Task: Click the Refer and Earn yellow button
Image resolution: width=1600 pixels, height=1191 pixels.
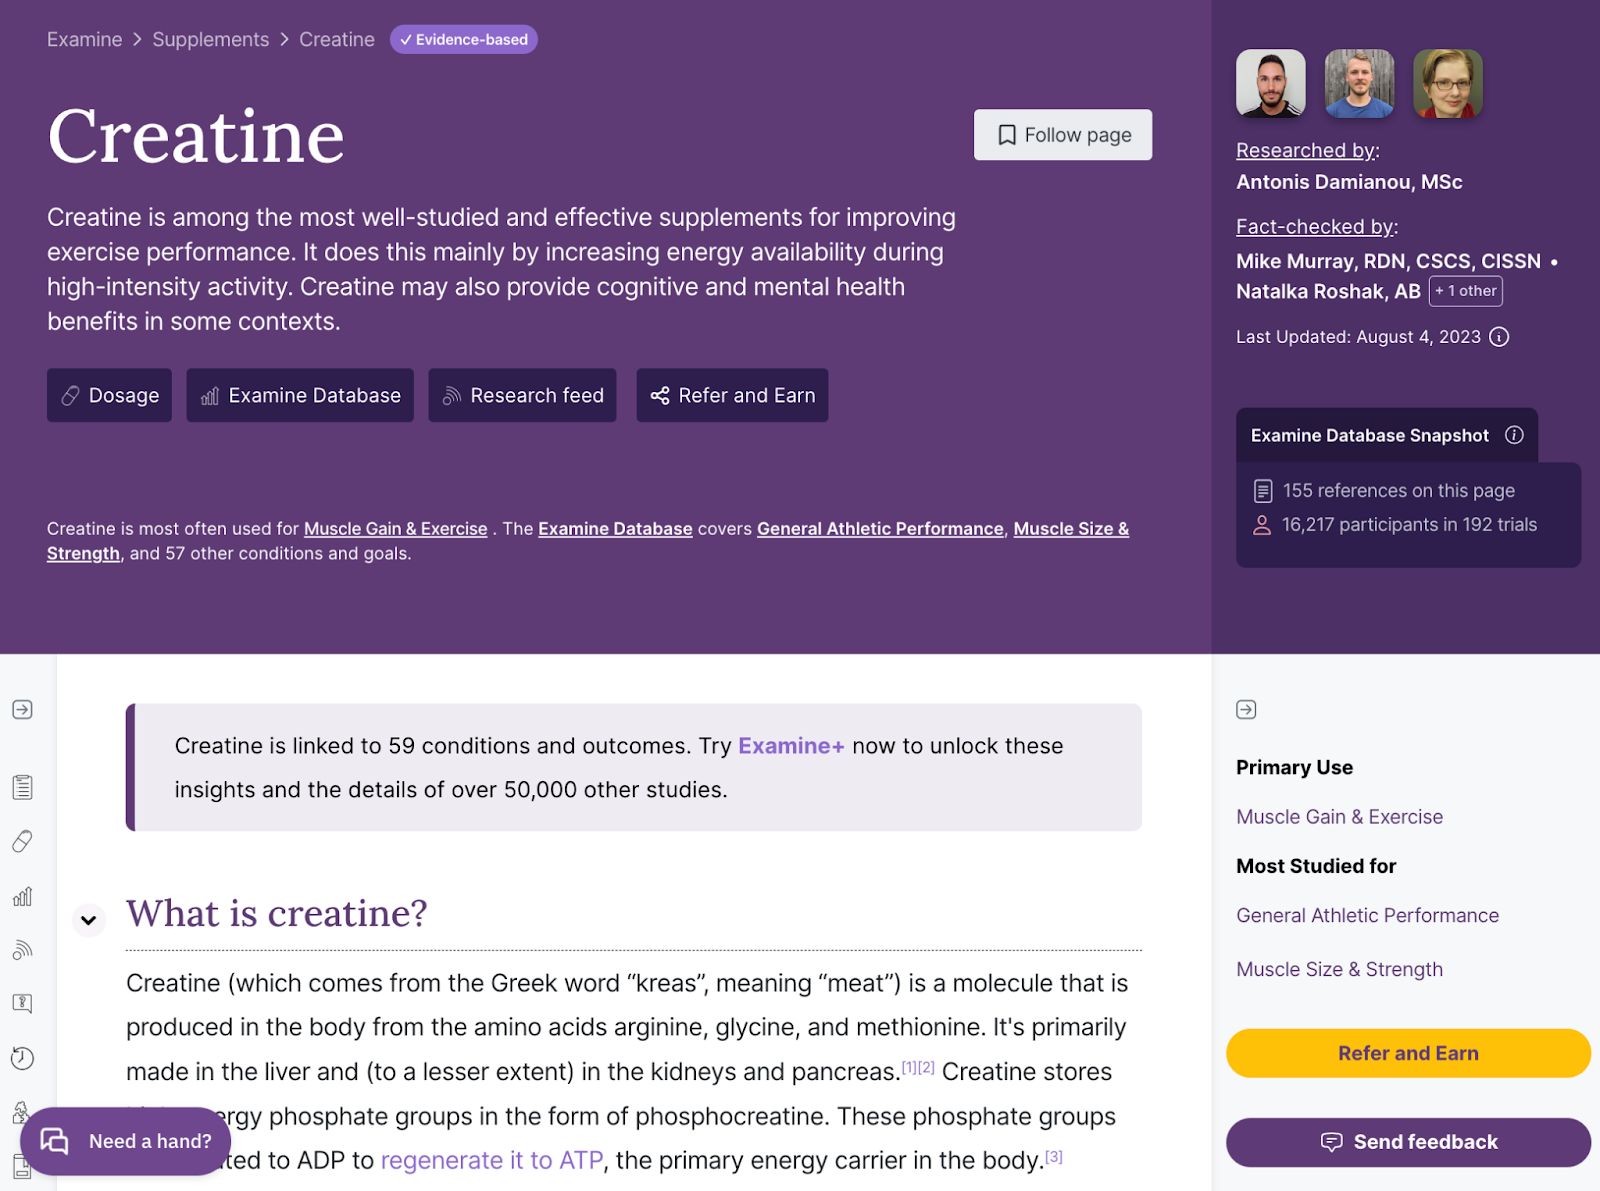Action: (1407, 1053)
